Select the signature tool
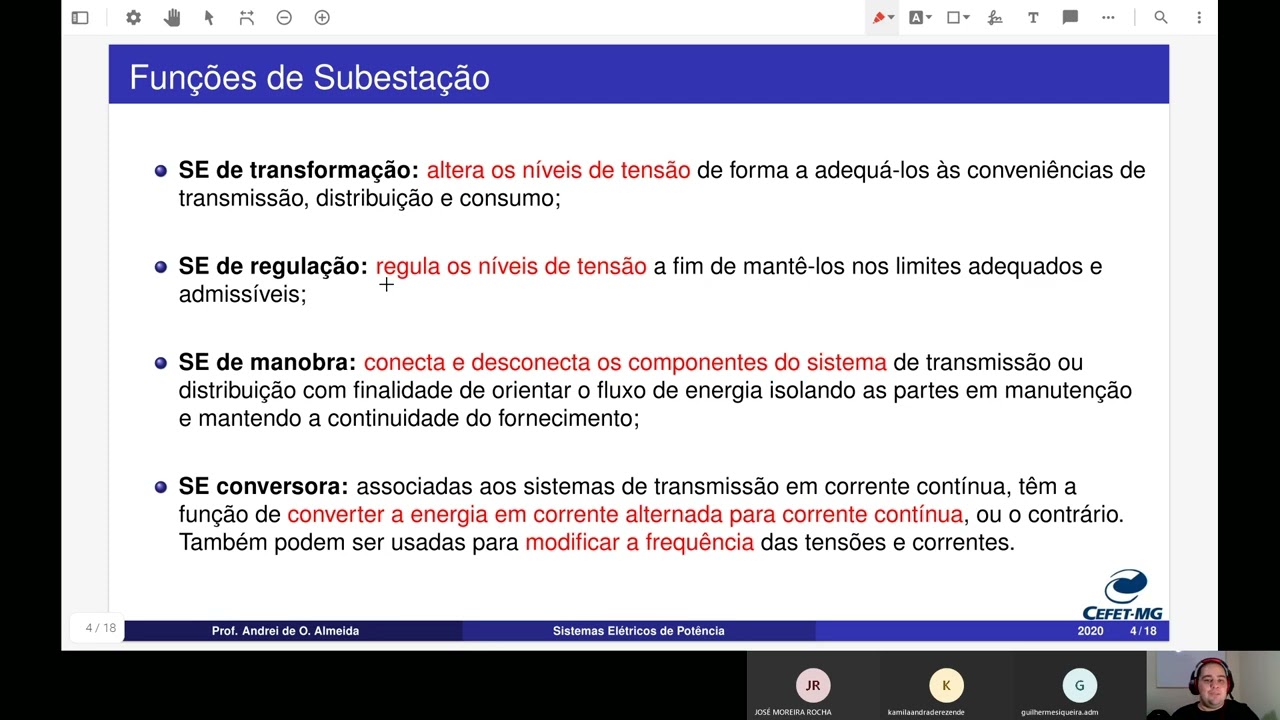The width and height of the screenshot is (1280, 720). (x=995, y=17)
